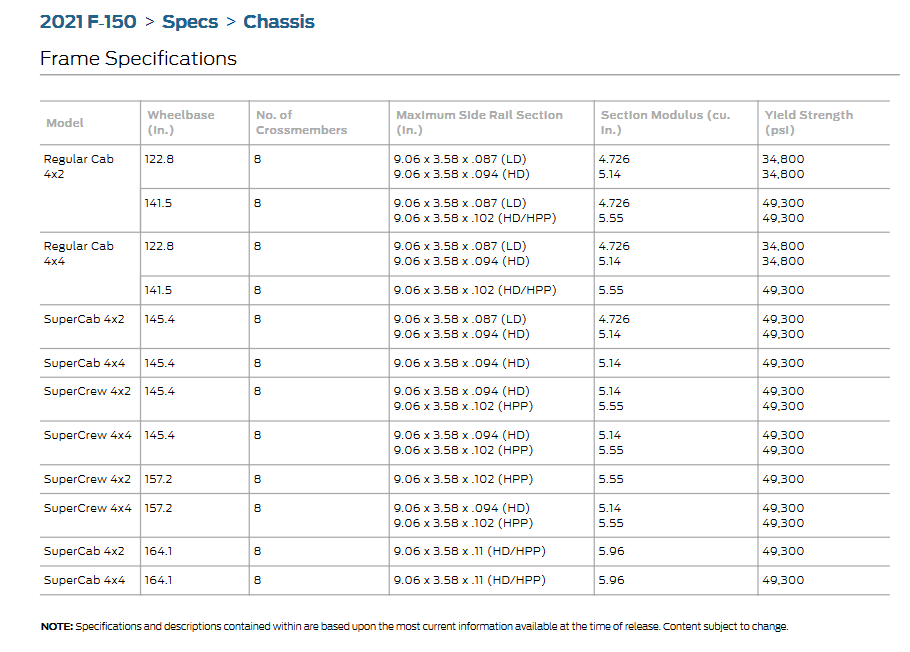The image size is (910, 652).
Task: Click the 2021 F-150 breadcrumb link
Action: (88, 22)
